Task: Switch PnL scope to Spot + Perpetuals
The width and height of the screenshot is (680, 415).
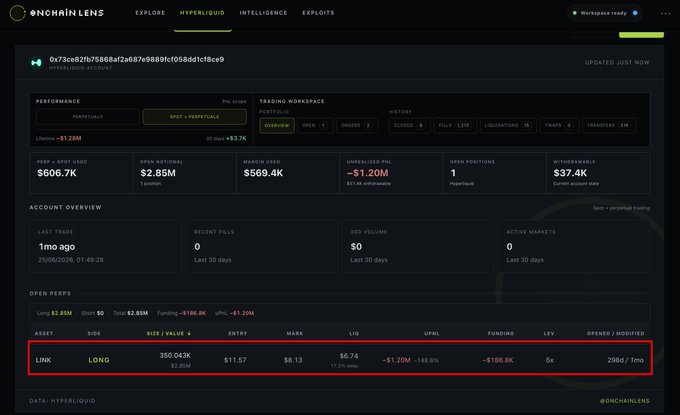Action: (194, 117)
